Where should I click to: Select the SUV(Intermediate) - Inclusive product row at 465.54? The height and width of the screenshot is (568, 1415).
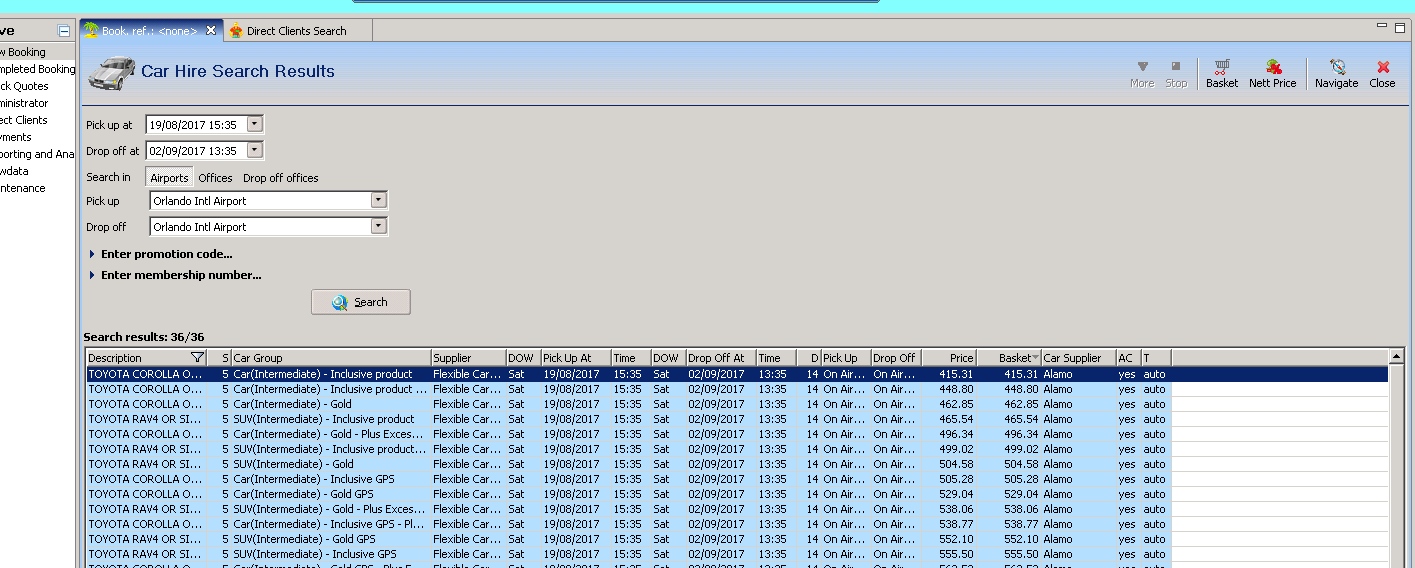(737, 419)
